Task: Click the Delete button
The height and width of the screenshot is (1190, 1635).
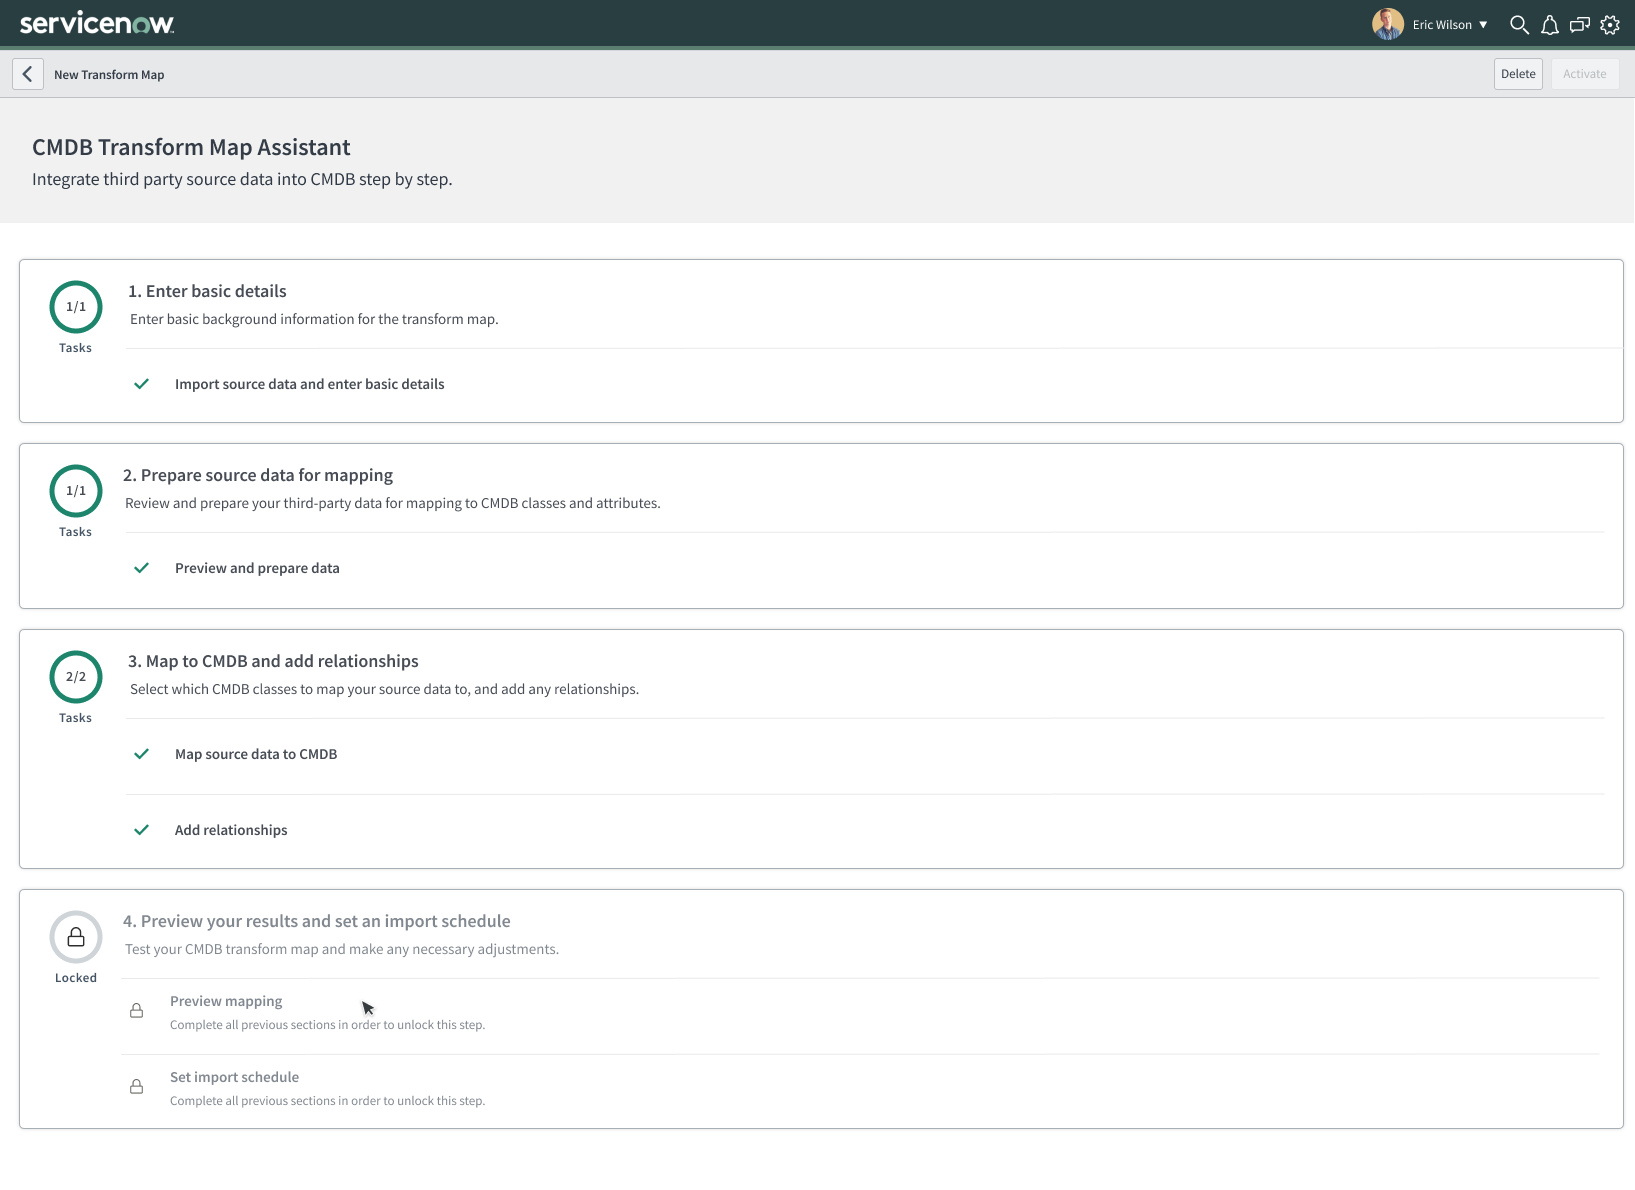Action: pos(1518,74)
